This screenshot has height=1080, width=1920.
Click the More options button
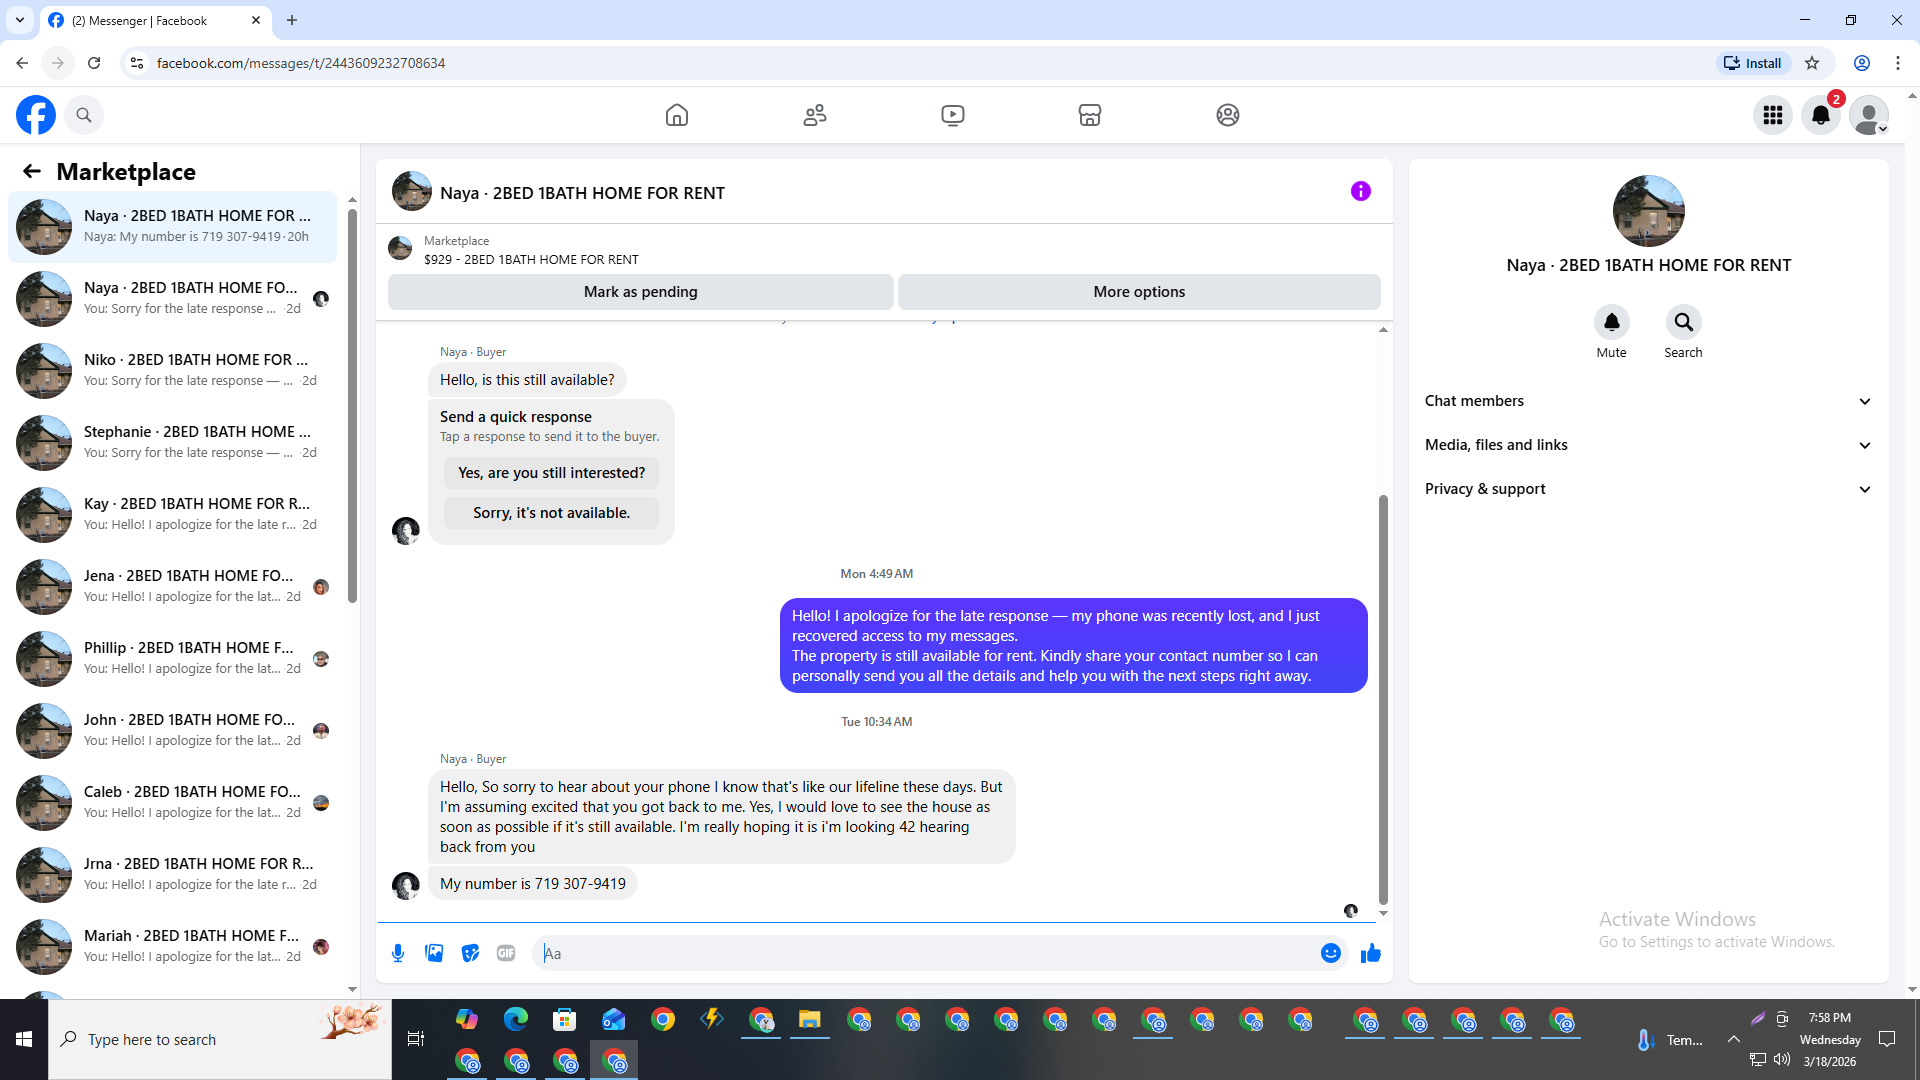[1138, 292]
